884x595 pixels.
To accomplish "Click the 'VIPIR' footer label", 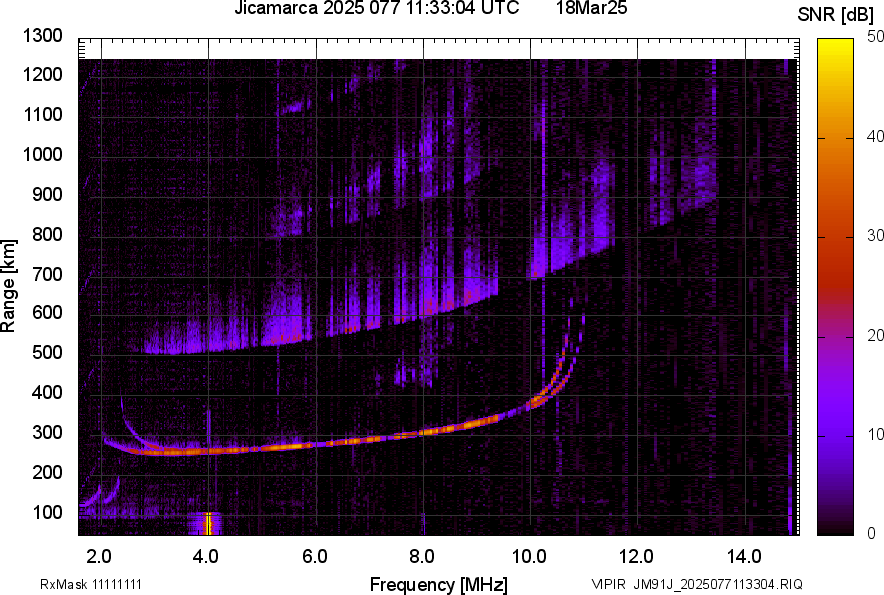I will (x=608, y=584).
